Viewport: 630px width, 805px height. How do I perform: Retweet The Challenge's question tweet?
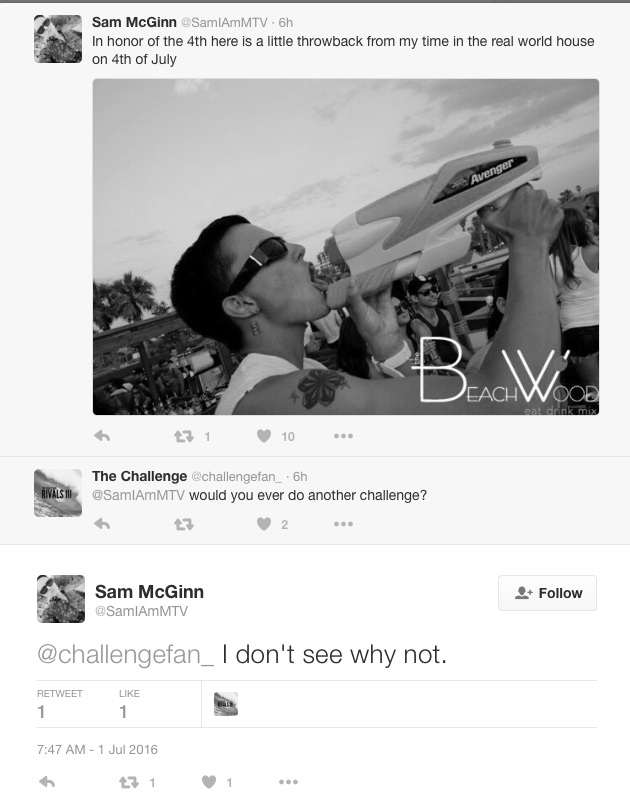[183, 524]
